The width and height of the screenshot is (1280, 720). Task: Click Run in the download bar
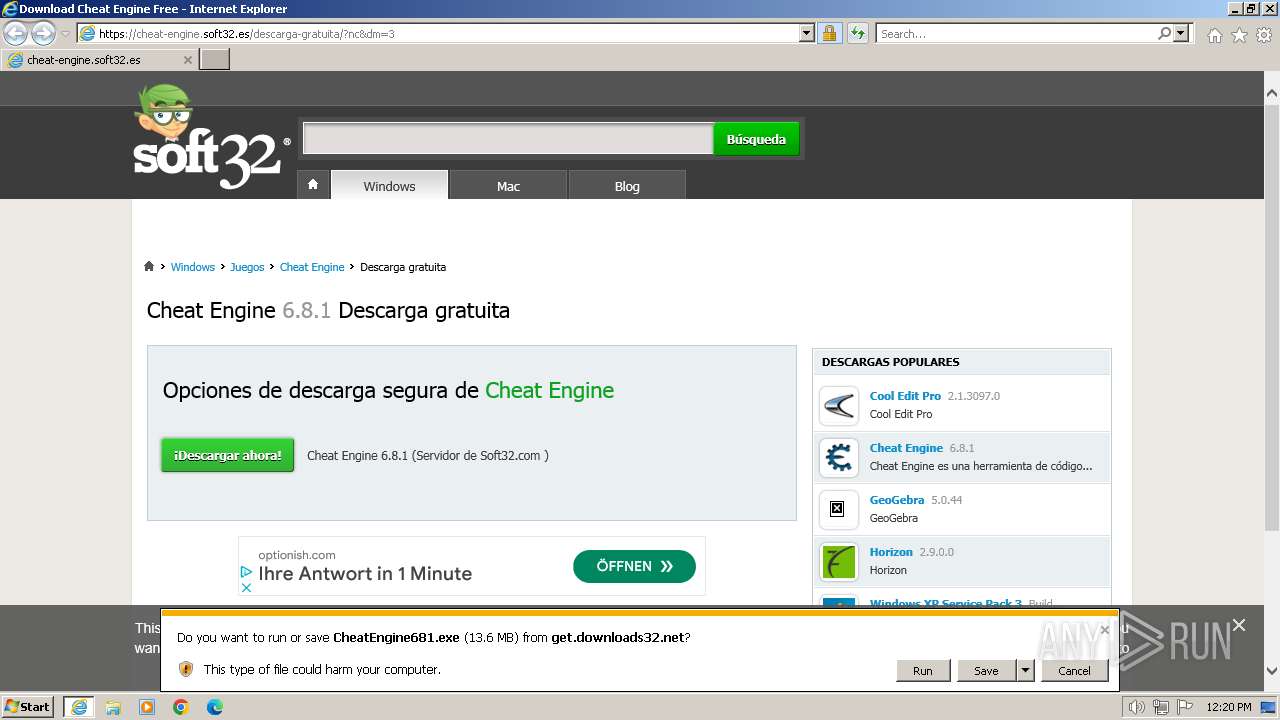[x=922, y=671]
